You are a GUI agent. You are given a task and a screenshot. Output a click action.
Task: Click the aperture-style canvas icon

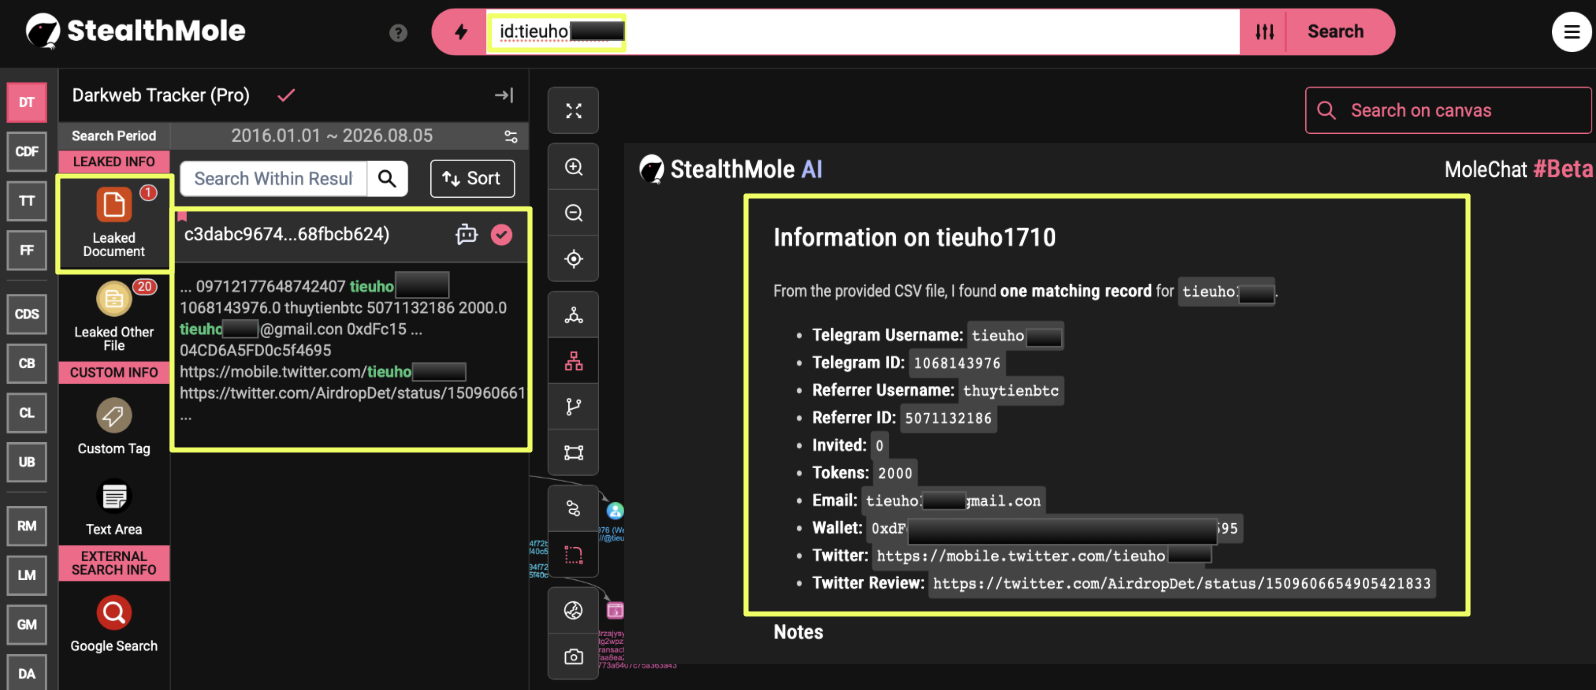click(x=573, y=611)
